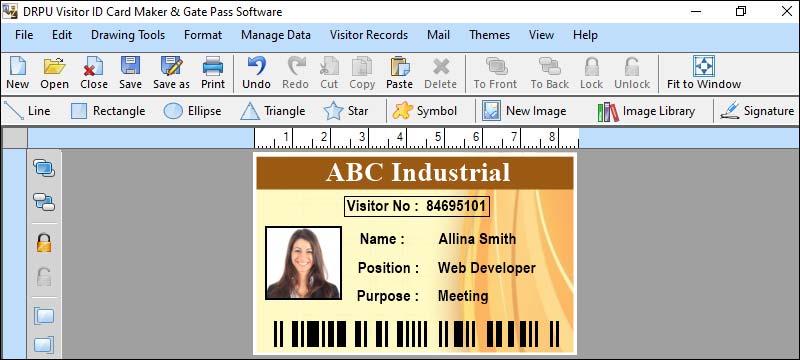Select the Name : label on card
This screenshot has height=360, width=800.
pos(382,239)
